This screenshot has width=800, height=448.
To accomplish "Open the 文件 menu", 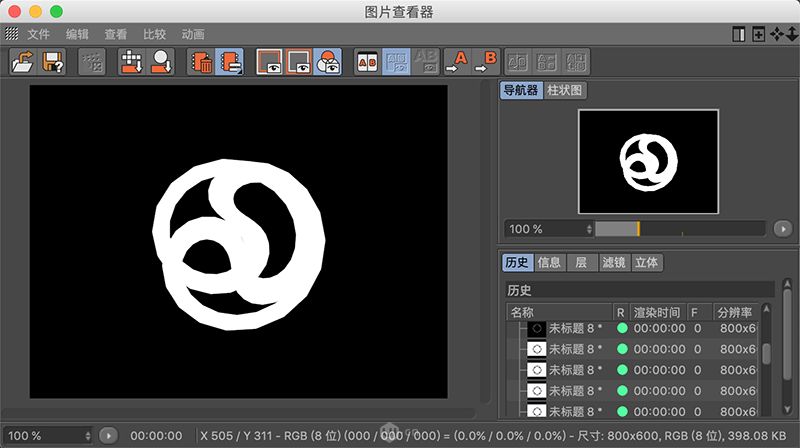I will (x=38, y=34).
